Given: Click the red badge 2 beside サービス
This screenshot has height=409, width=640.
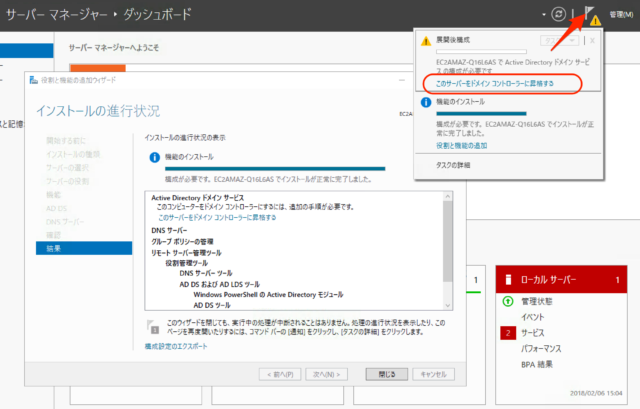Looking at the screenshot, I should pyautogui.click(x=508, y=333).
